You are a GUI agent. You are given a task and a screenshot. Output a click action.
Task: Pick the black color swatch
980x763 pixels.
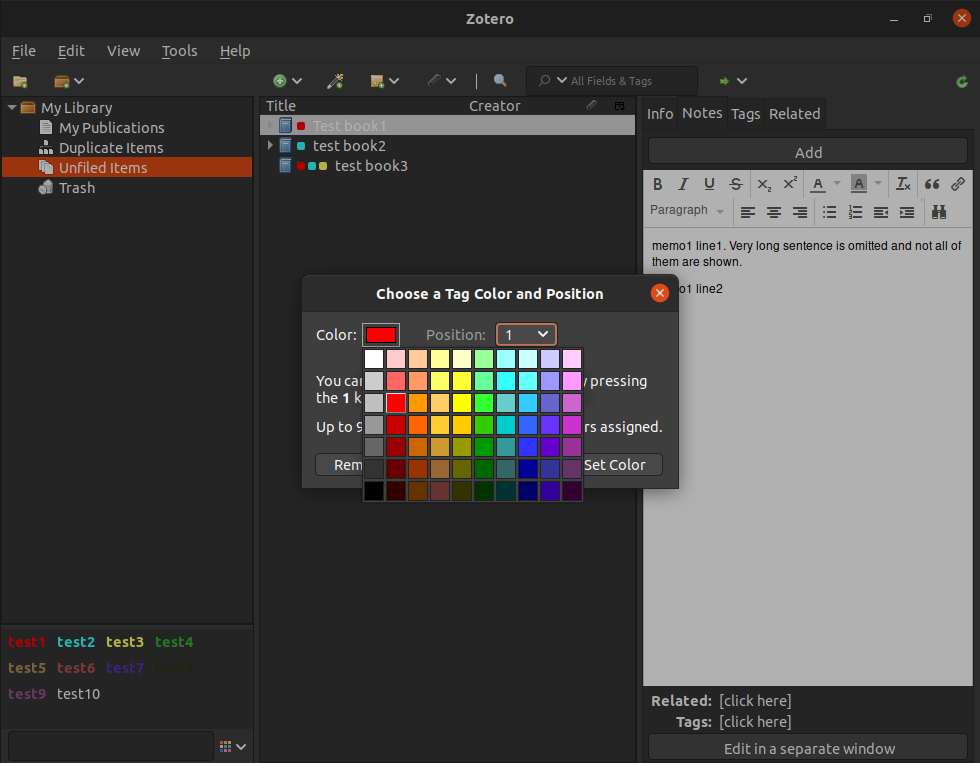point(374,491)
